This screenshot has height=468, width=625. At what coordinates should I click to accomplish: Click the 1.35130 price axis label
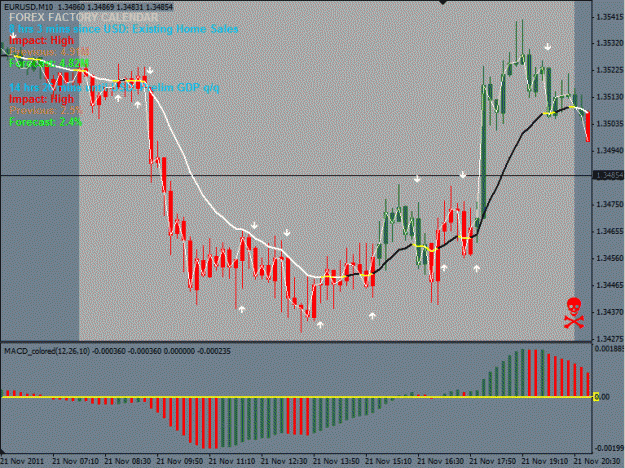click(x=610, y=97)
